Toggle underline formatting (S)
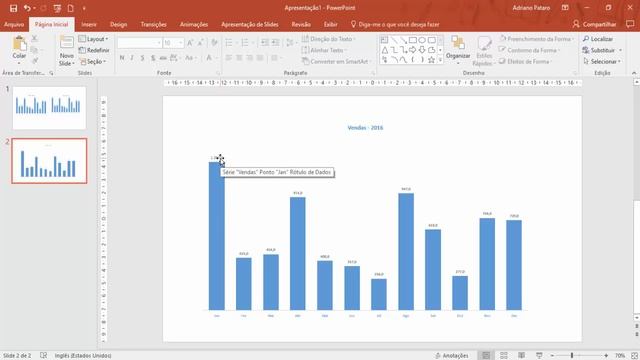The width and height of the screenshot is (640, 360). (x=142, y=58)
